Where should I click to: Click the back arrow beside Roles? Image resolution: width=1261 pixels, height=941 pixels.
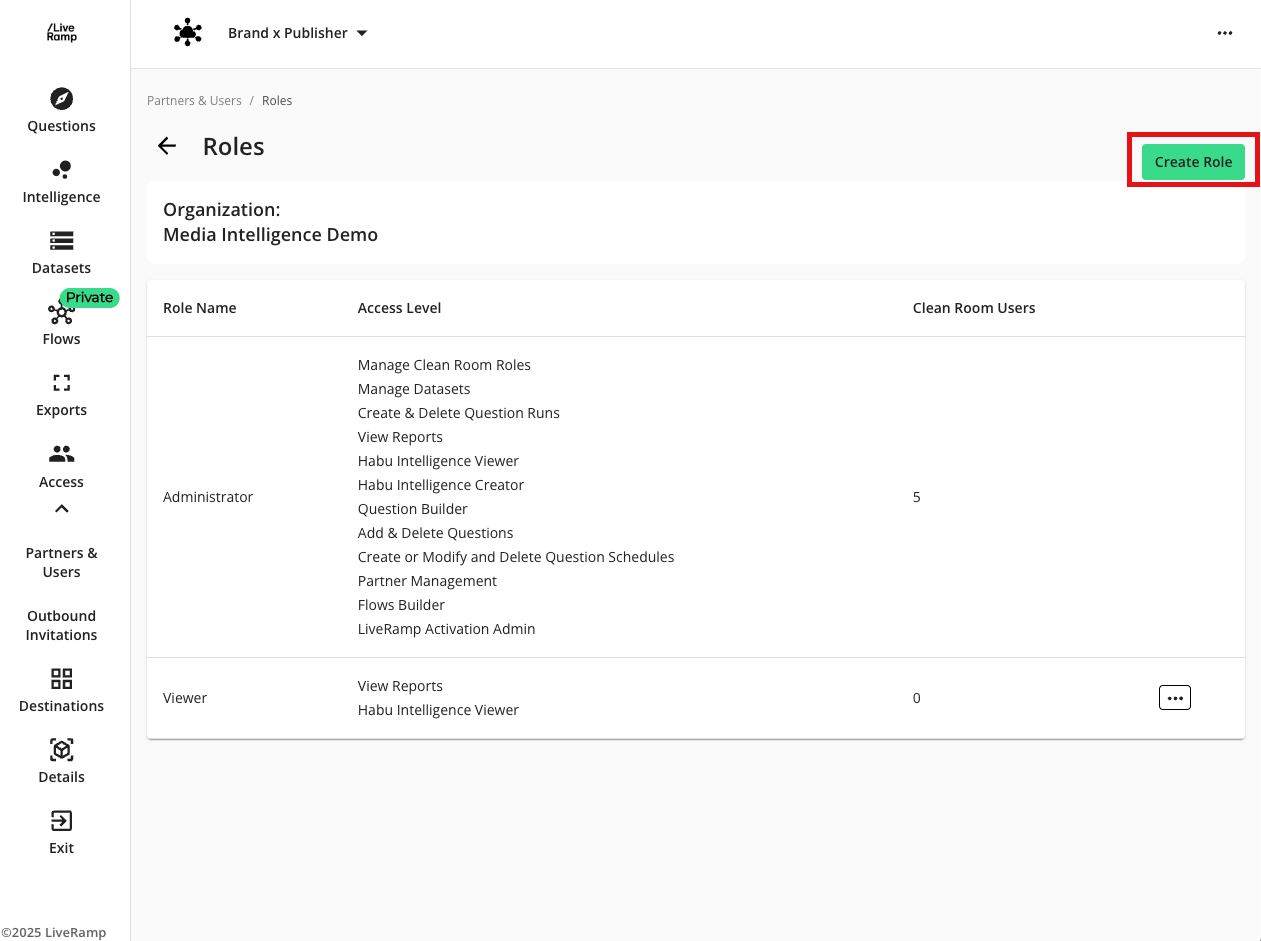[x=167, y=146]
